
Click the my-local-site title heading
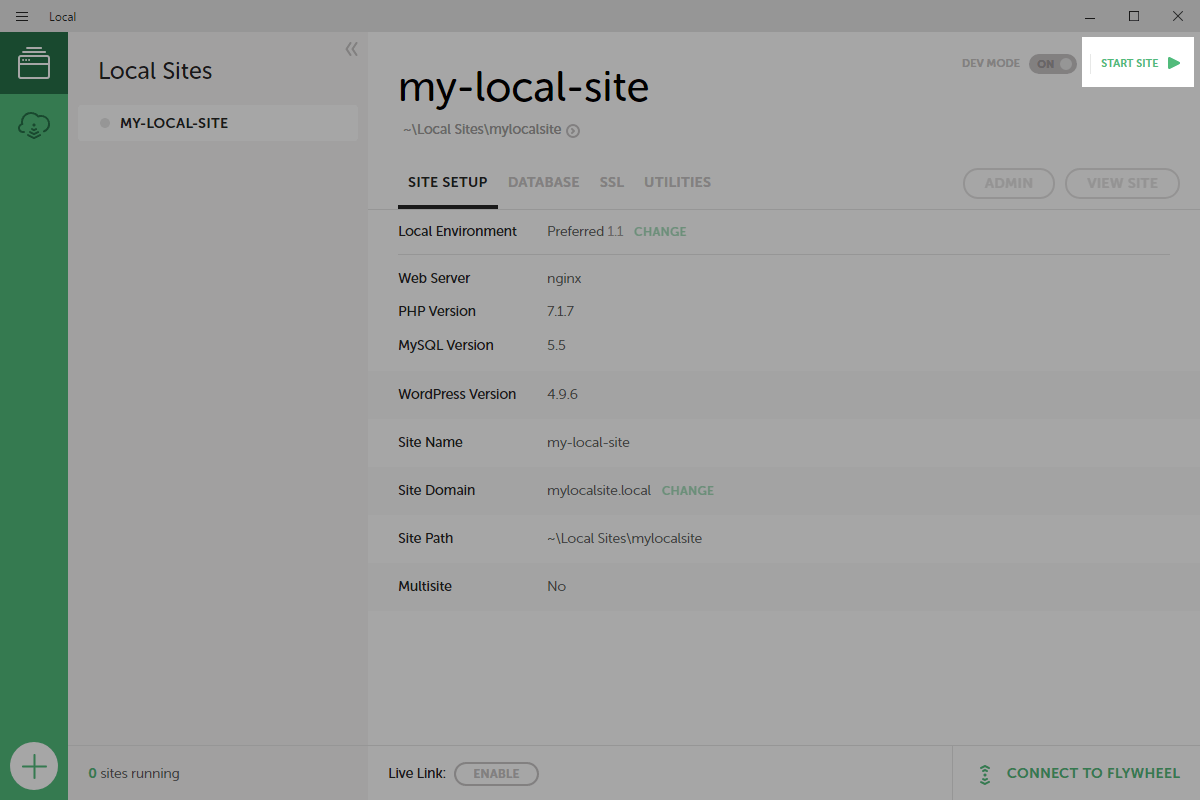click(x=523, y=88)
